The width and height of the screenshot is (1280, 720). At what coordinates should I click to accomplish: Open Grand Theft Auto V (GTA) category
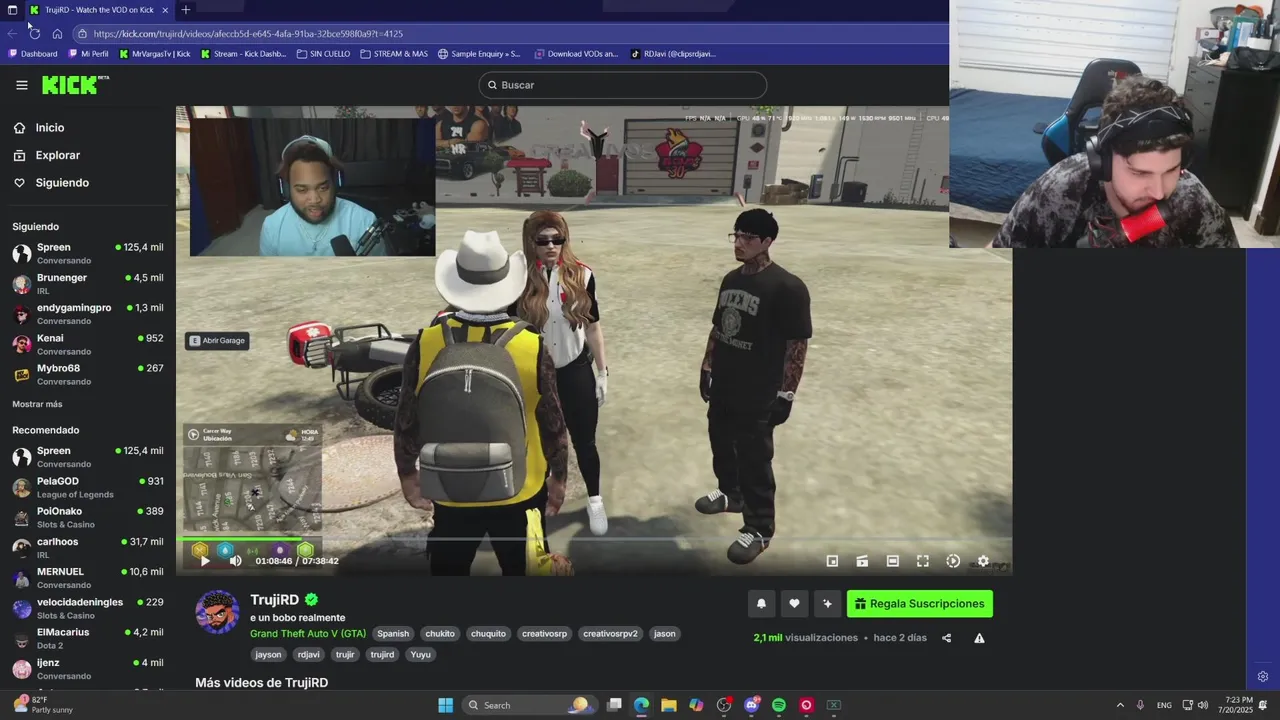[308, 634]
